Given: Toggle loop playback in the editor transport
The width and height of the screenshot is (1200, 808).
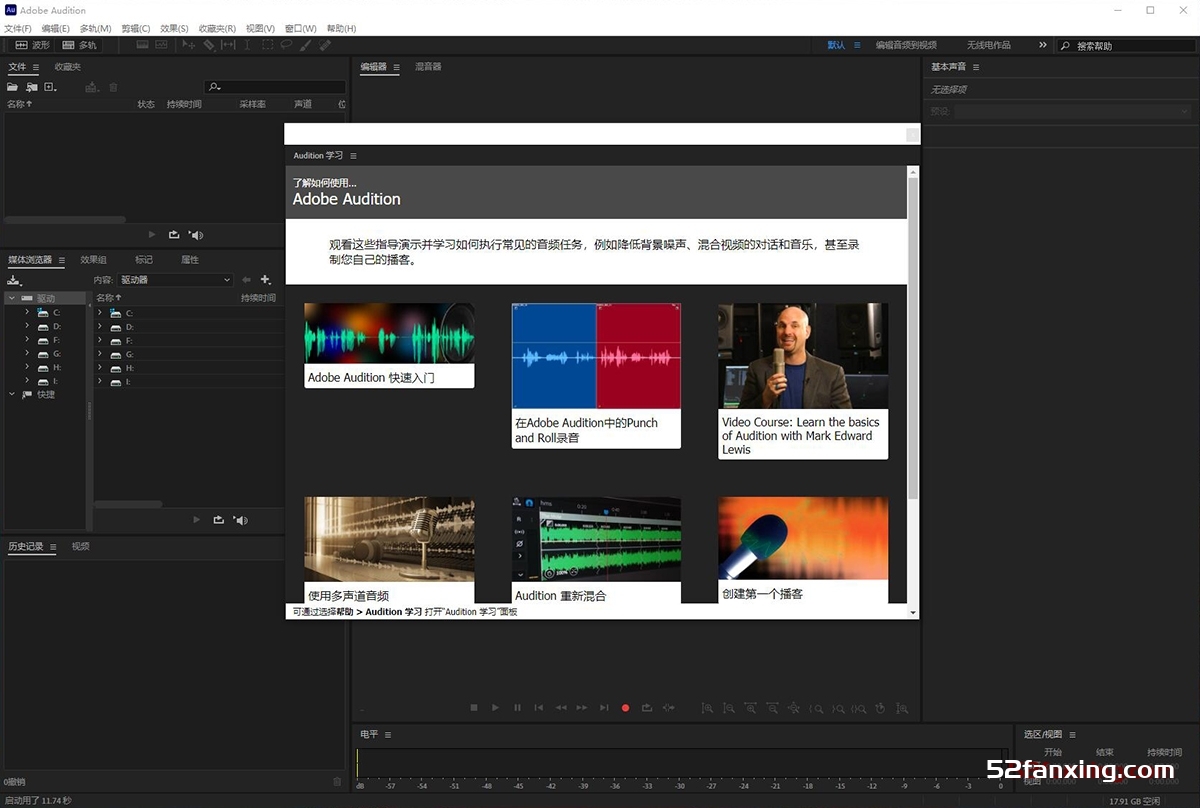Looking at the screenshot, I should tap(647, 708).
